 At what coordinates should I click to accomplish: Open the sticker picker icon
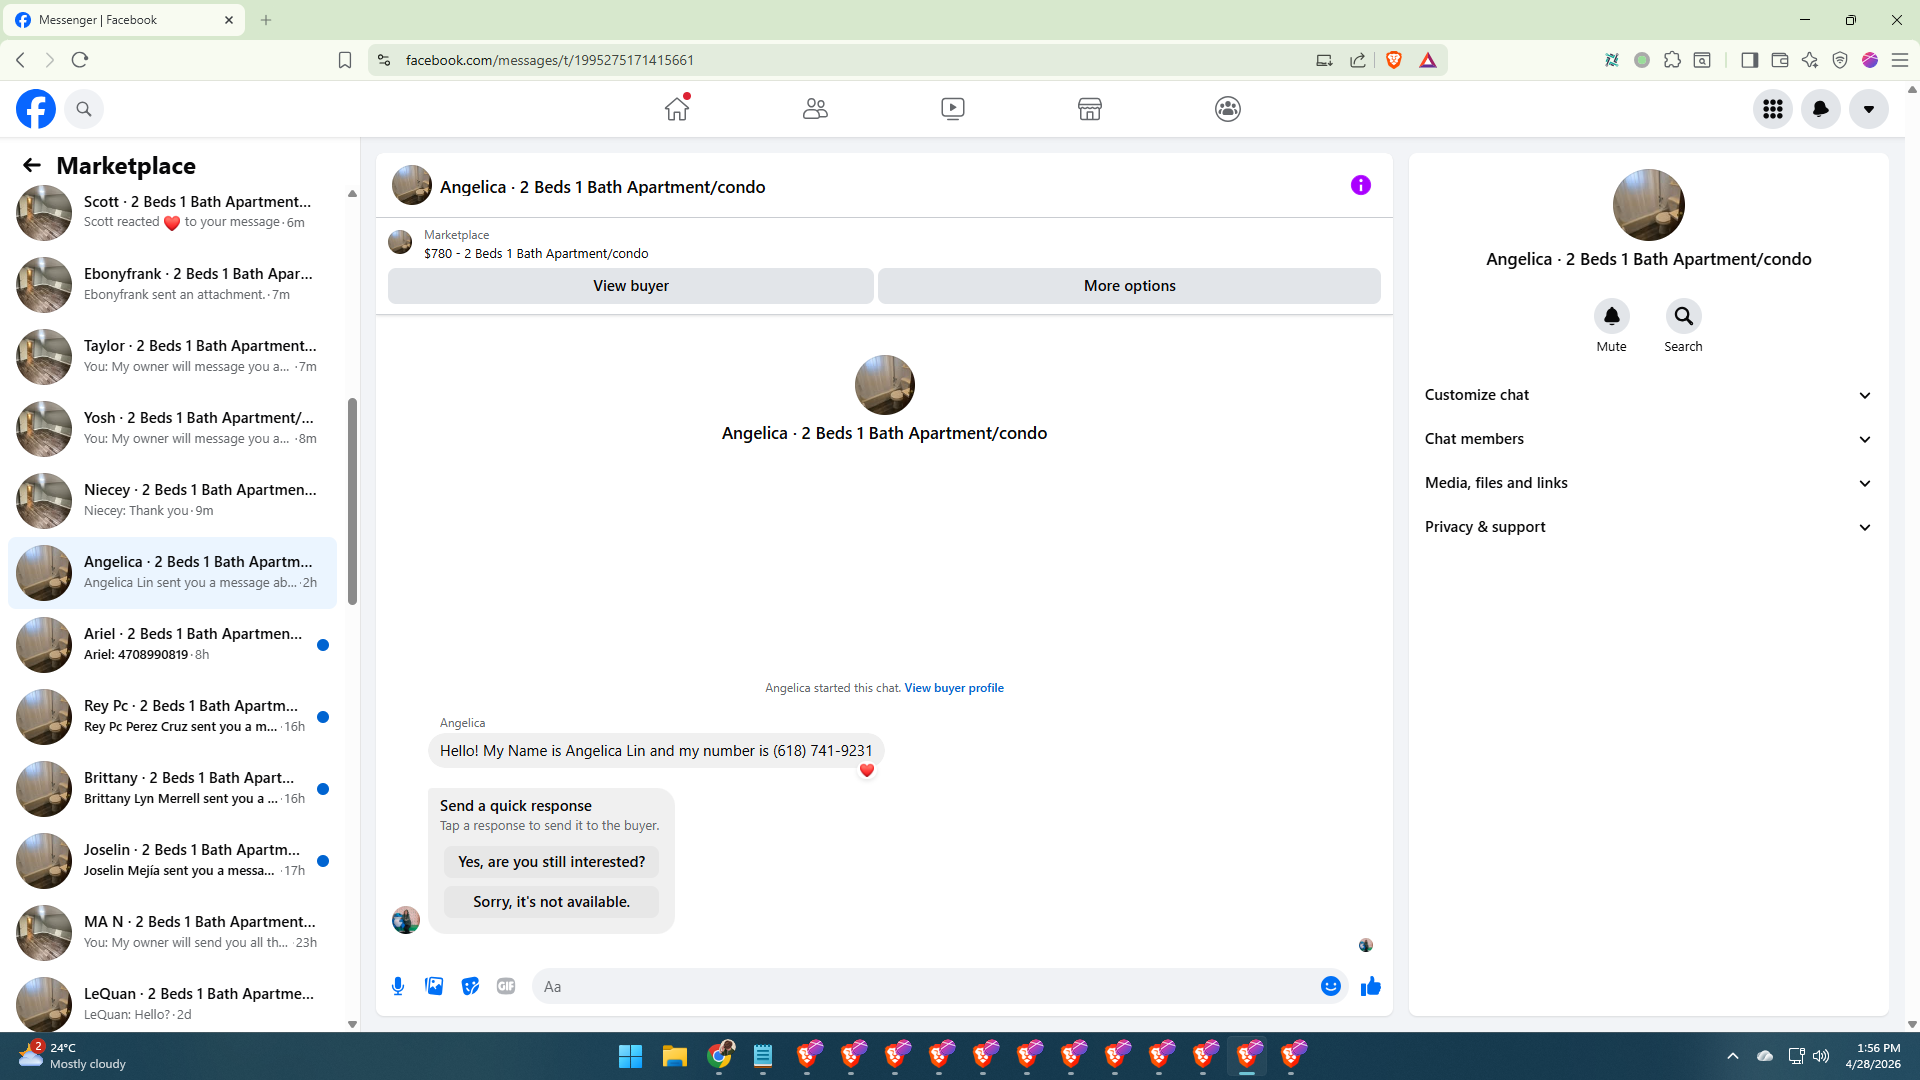tap(470, 986)
